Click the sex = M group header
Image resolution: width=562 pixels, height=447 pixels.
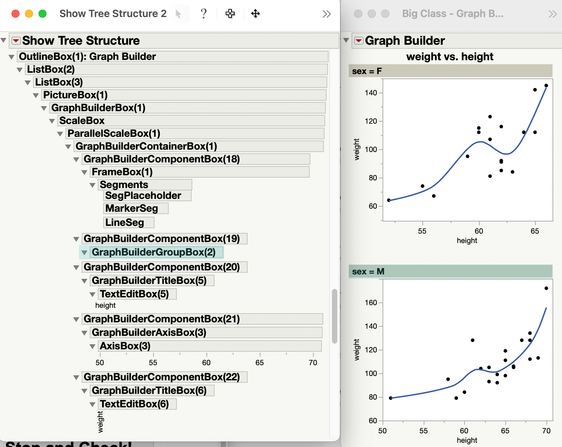pyautogui.click(x=451, y=271)
